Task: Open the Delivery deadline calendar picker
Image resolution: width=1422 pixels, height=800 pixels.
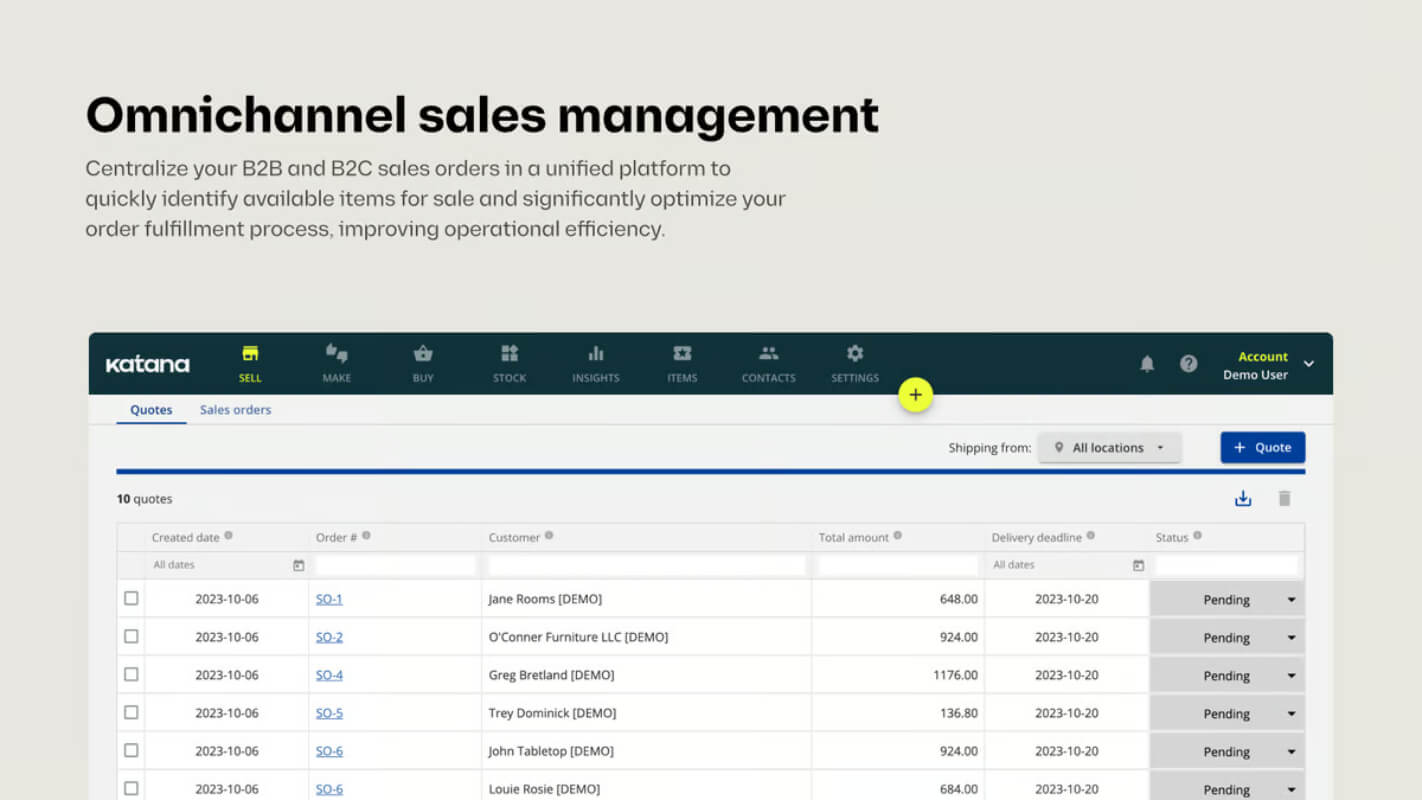Action: click(1138, 565)
